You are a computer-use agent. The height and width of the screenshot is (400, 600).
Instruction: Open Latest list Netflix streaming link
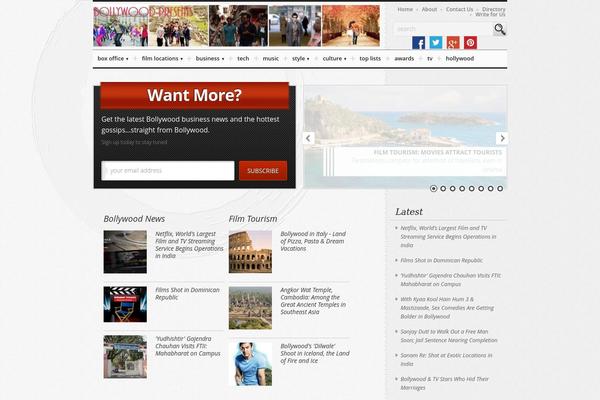tap(448, 237)
